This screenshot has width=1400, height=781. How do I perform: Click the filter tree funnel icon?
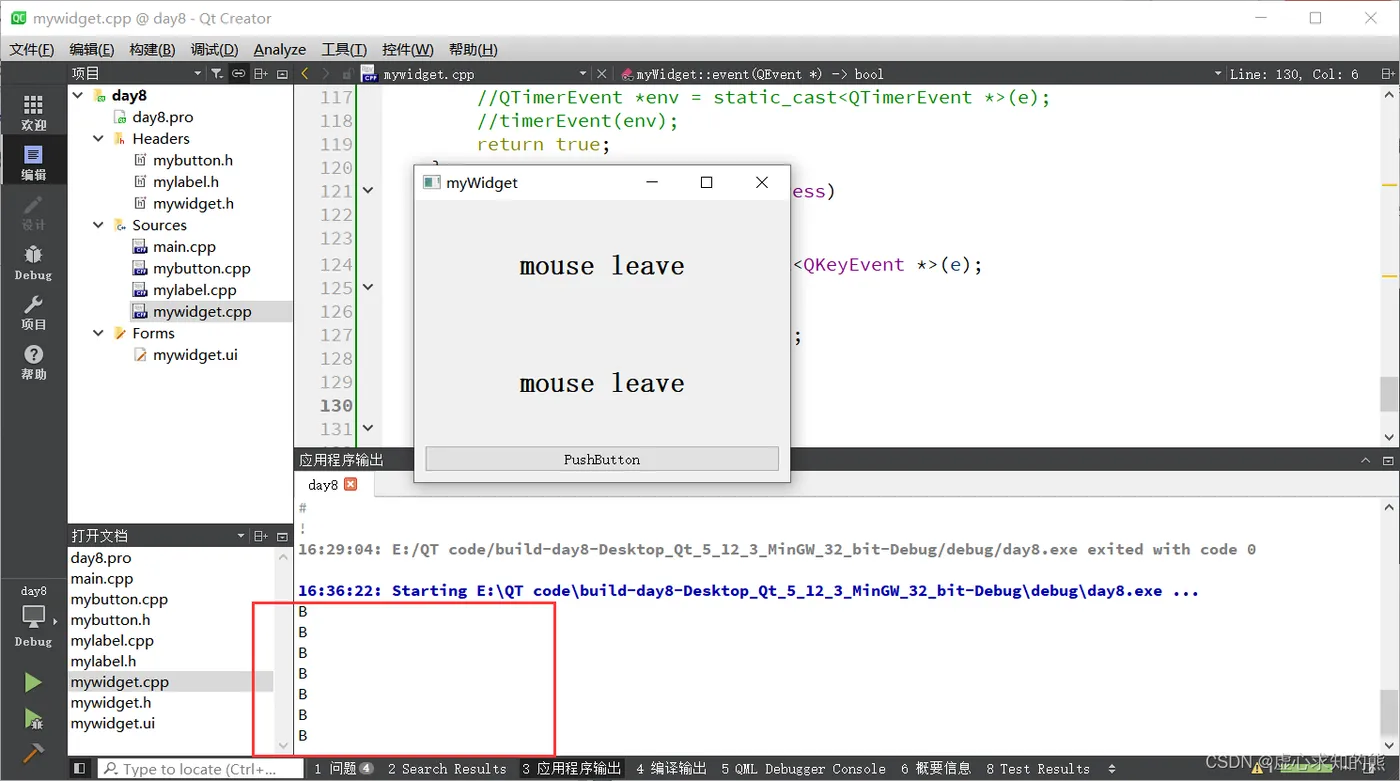(216, 73)
